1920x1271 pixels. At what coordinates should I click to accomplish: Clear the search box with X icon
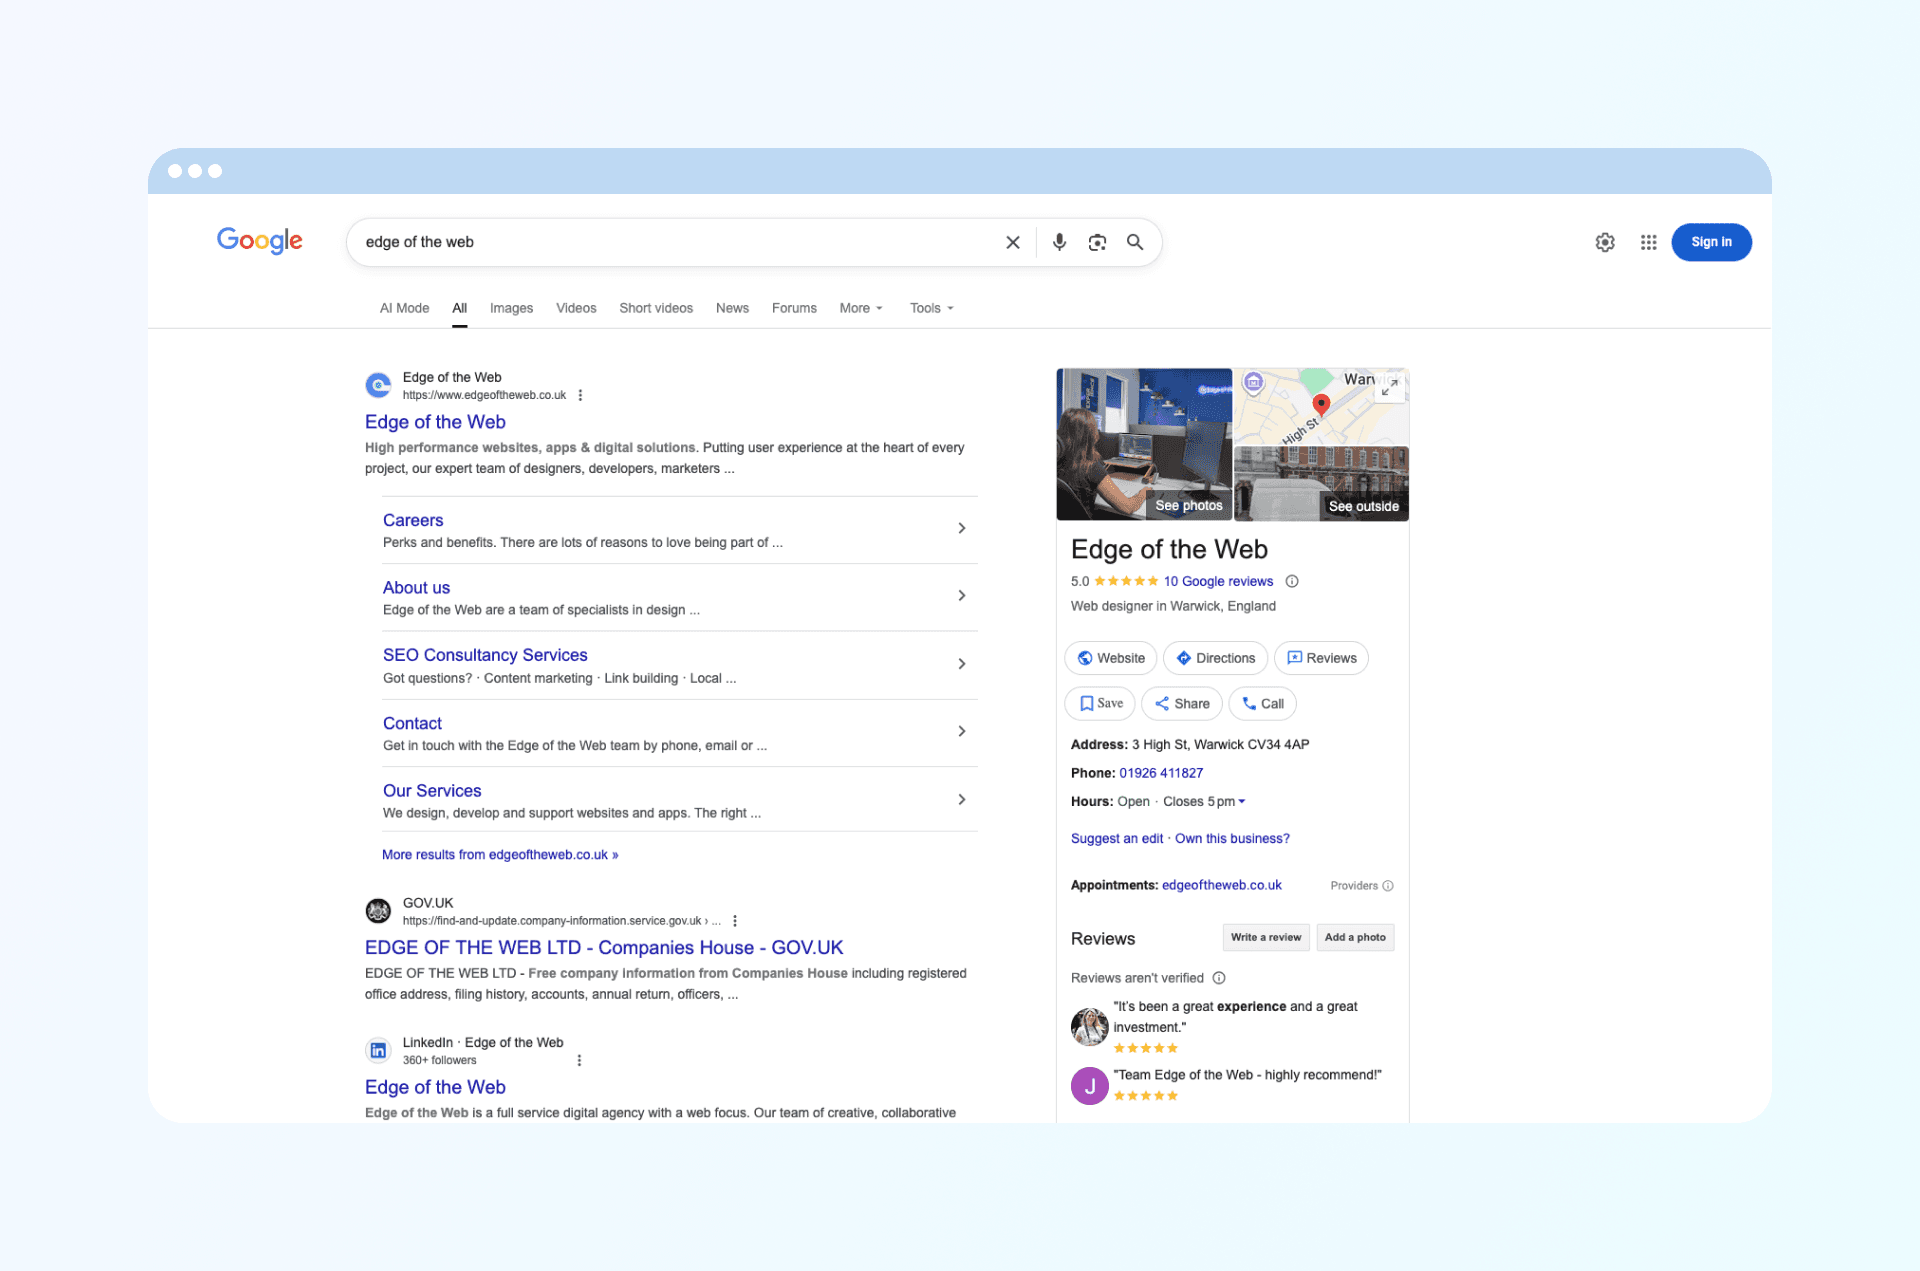[x=1013, y=242]
